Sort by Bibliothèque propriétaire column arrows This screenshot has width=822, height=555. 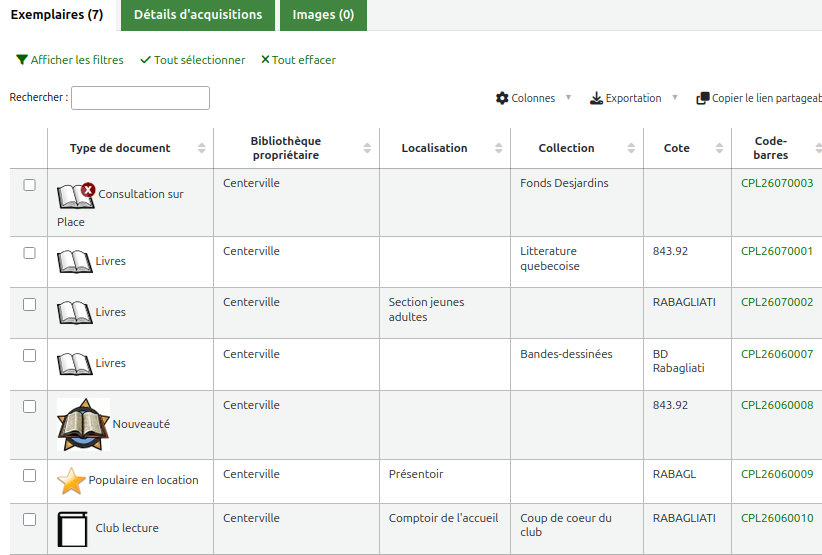(x=367, y=148)
